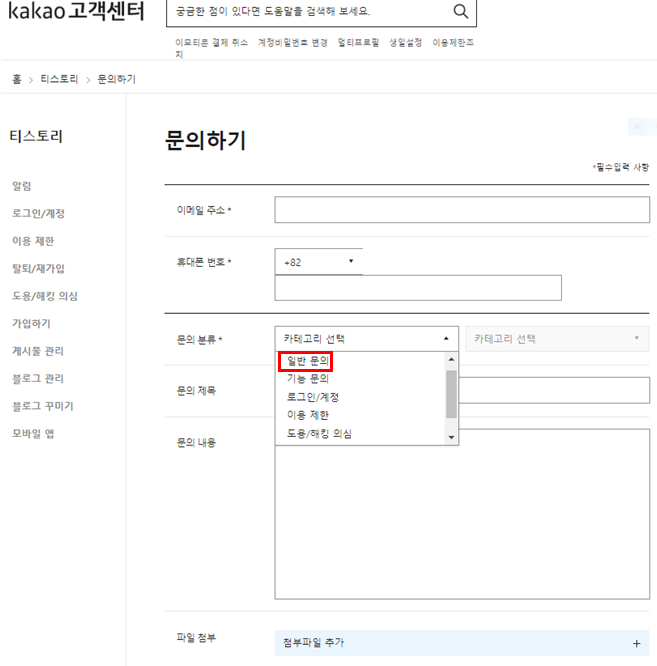Open the 이모티콘 결제 취소 suggested keyword
This screenshot has height=666, width=657.
(211, 42)
